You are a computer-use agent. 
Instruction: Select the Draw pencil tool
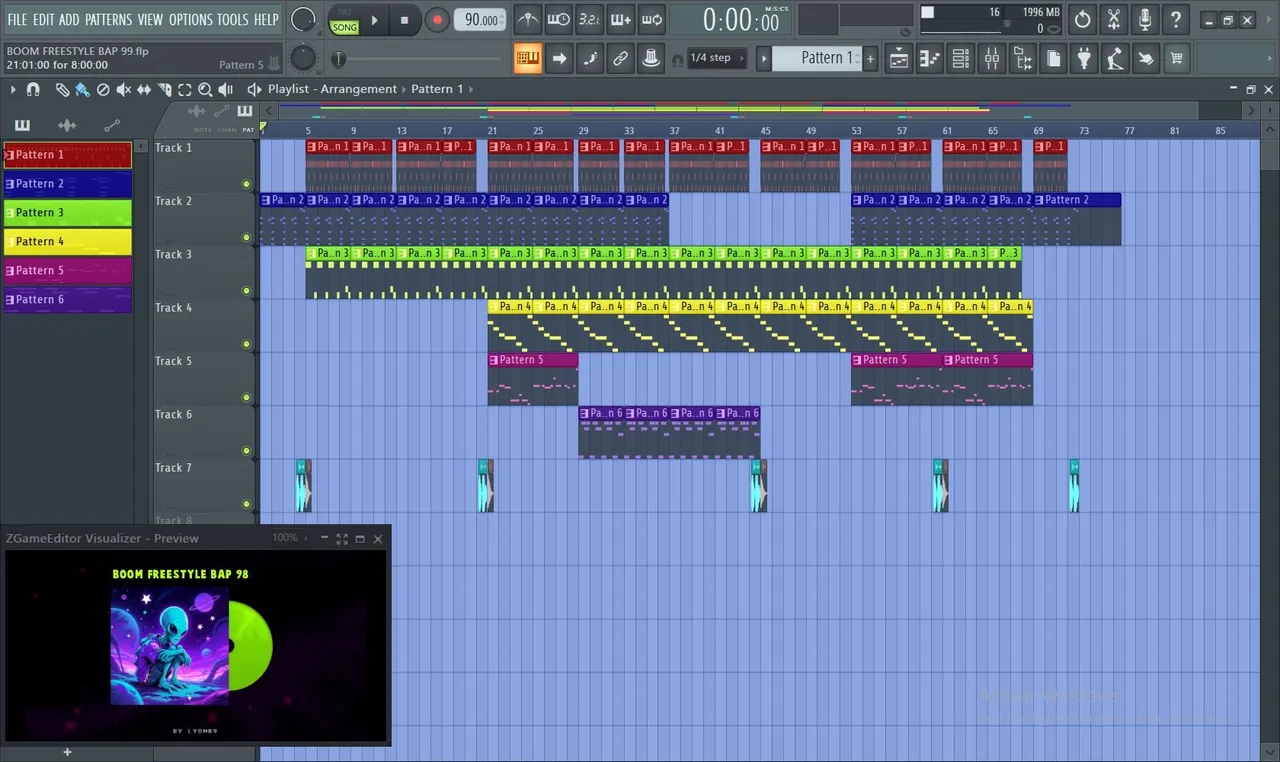pos(62,90)
